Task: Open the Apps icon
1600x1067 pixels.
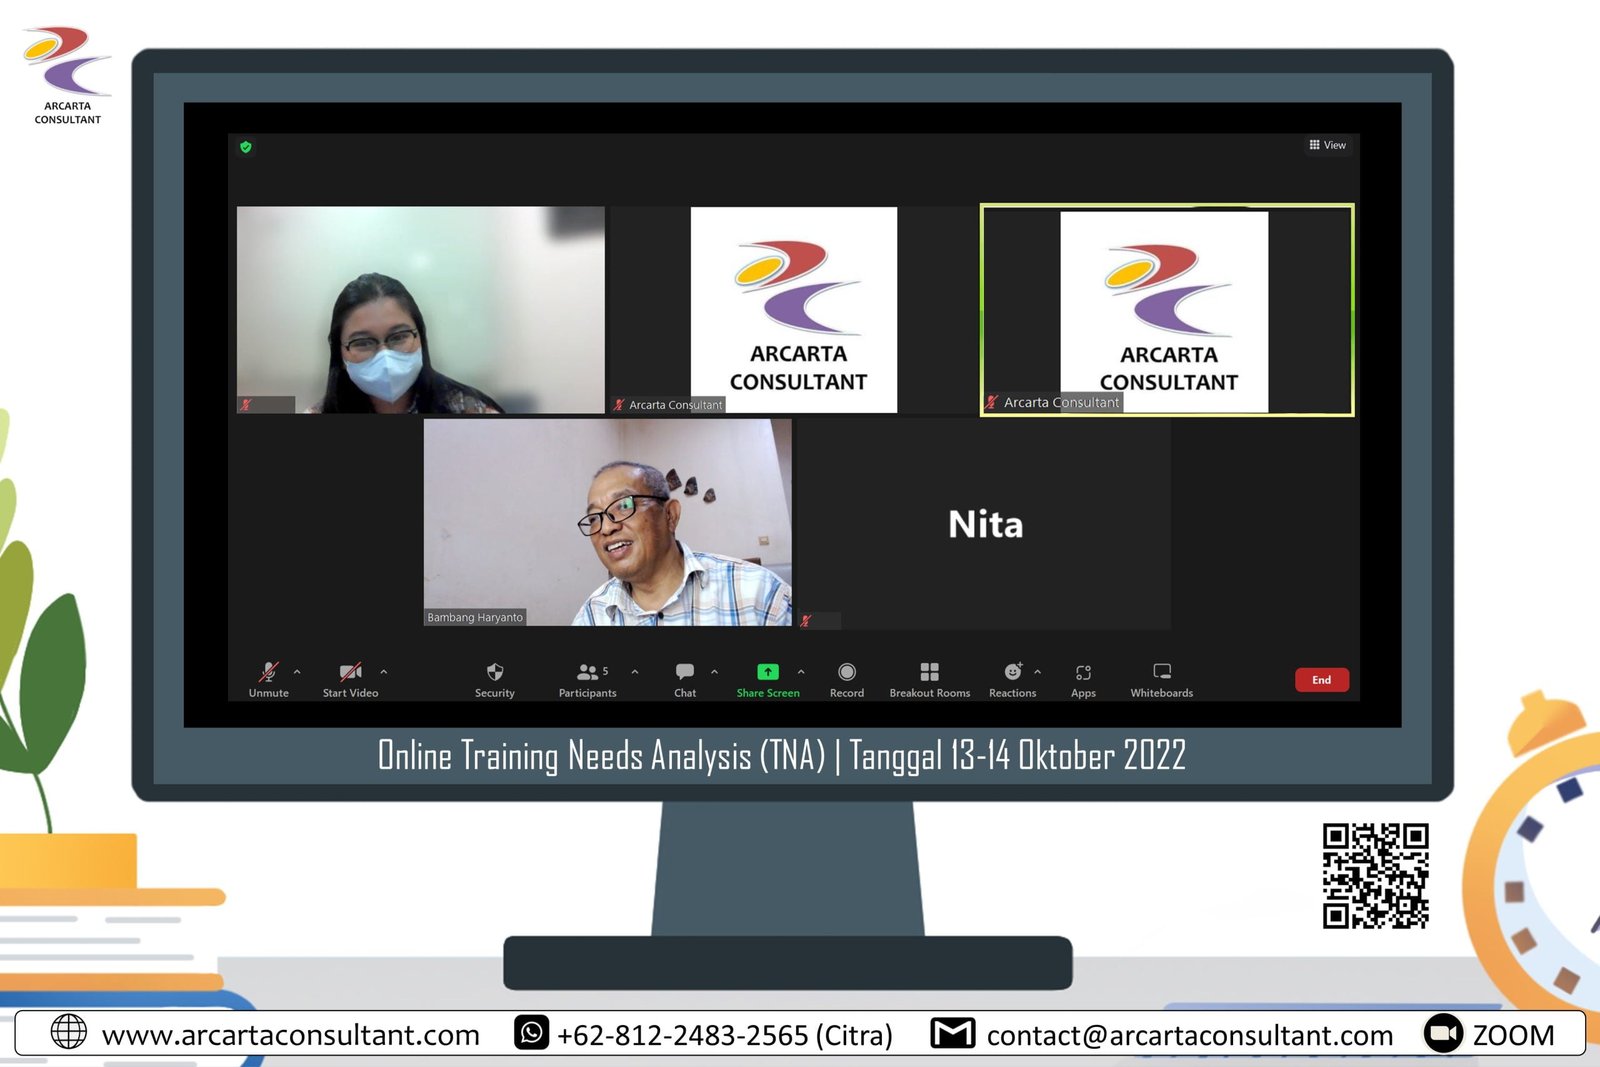Action: (x=1083, y=672)
